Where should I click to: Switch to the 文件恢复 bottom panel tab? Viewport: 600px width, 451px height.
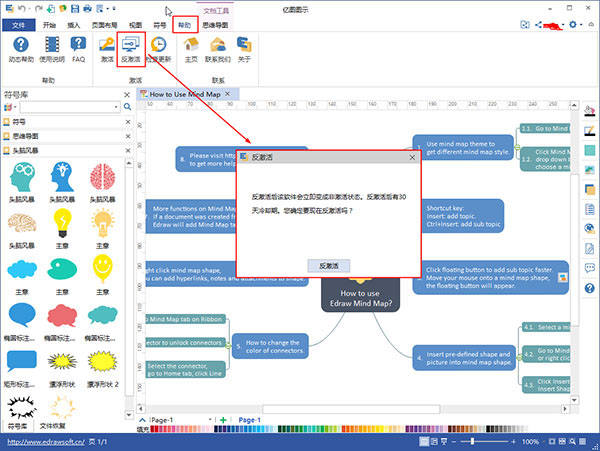click(52, 426)
